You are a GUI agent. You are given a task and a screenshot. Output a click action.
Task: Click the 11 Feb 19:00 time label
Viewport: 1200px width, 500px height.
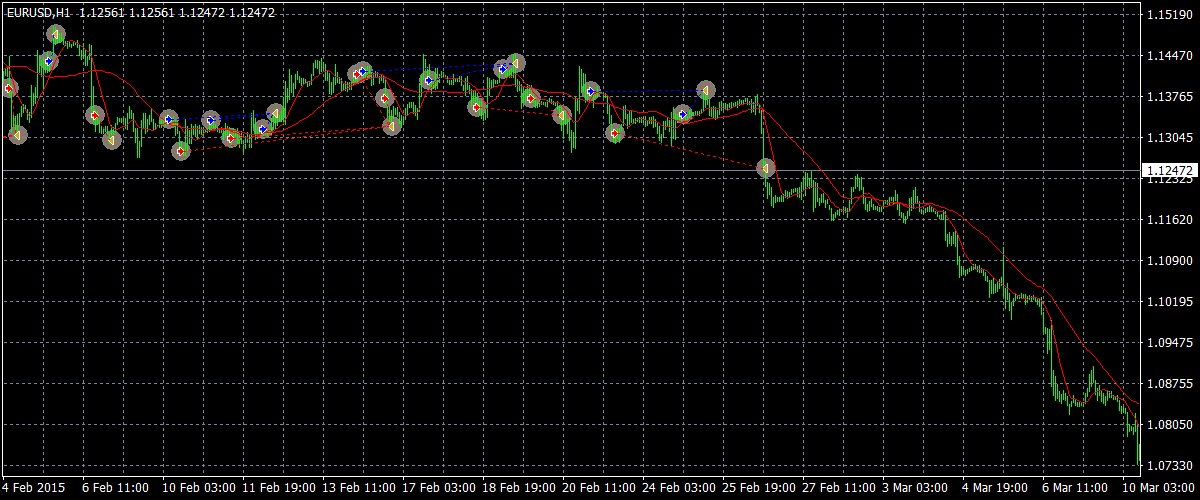click(279, 488)
